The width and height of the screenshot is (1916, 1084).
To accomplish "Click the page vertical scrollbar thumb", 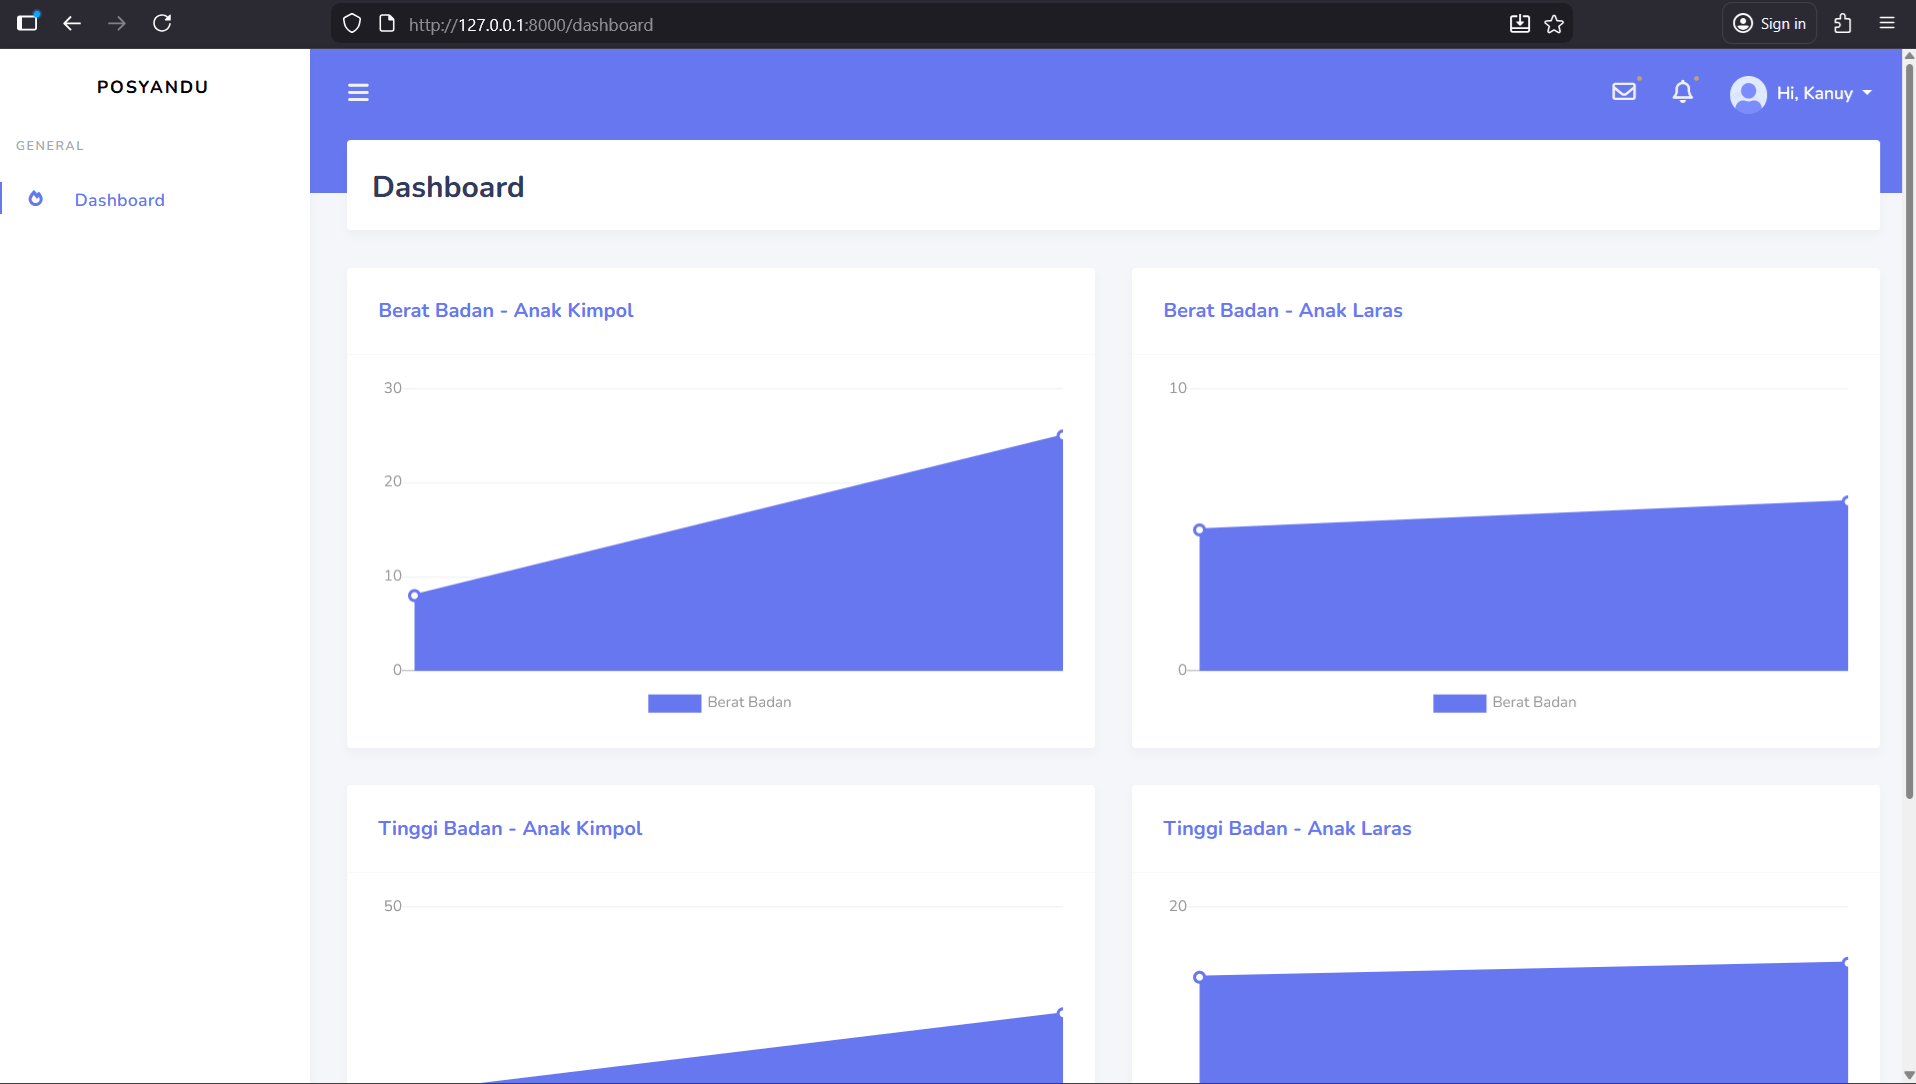I will (x=1908, y=430).
